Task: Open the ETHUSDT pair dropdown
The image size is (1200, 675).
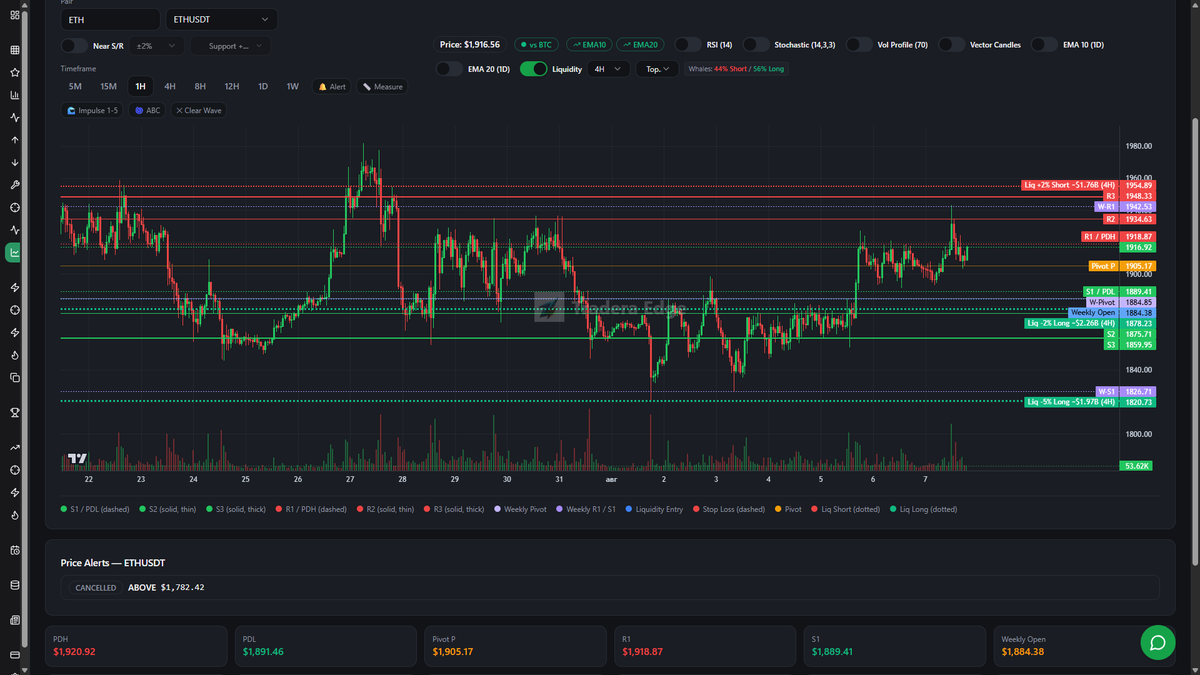Action: (222, 19)
